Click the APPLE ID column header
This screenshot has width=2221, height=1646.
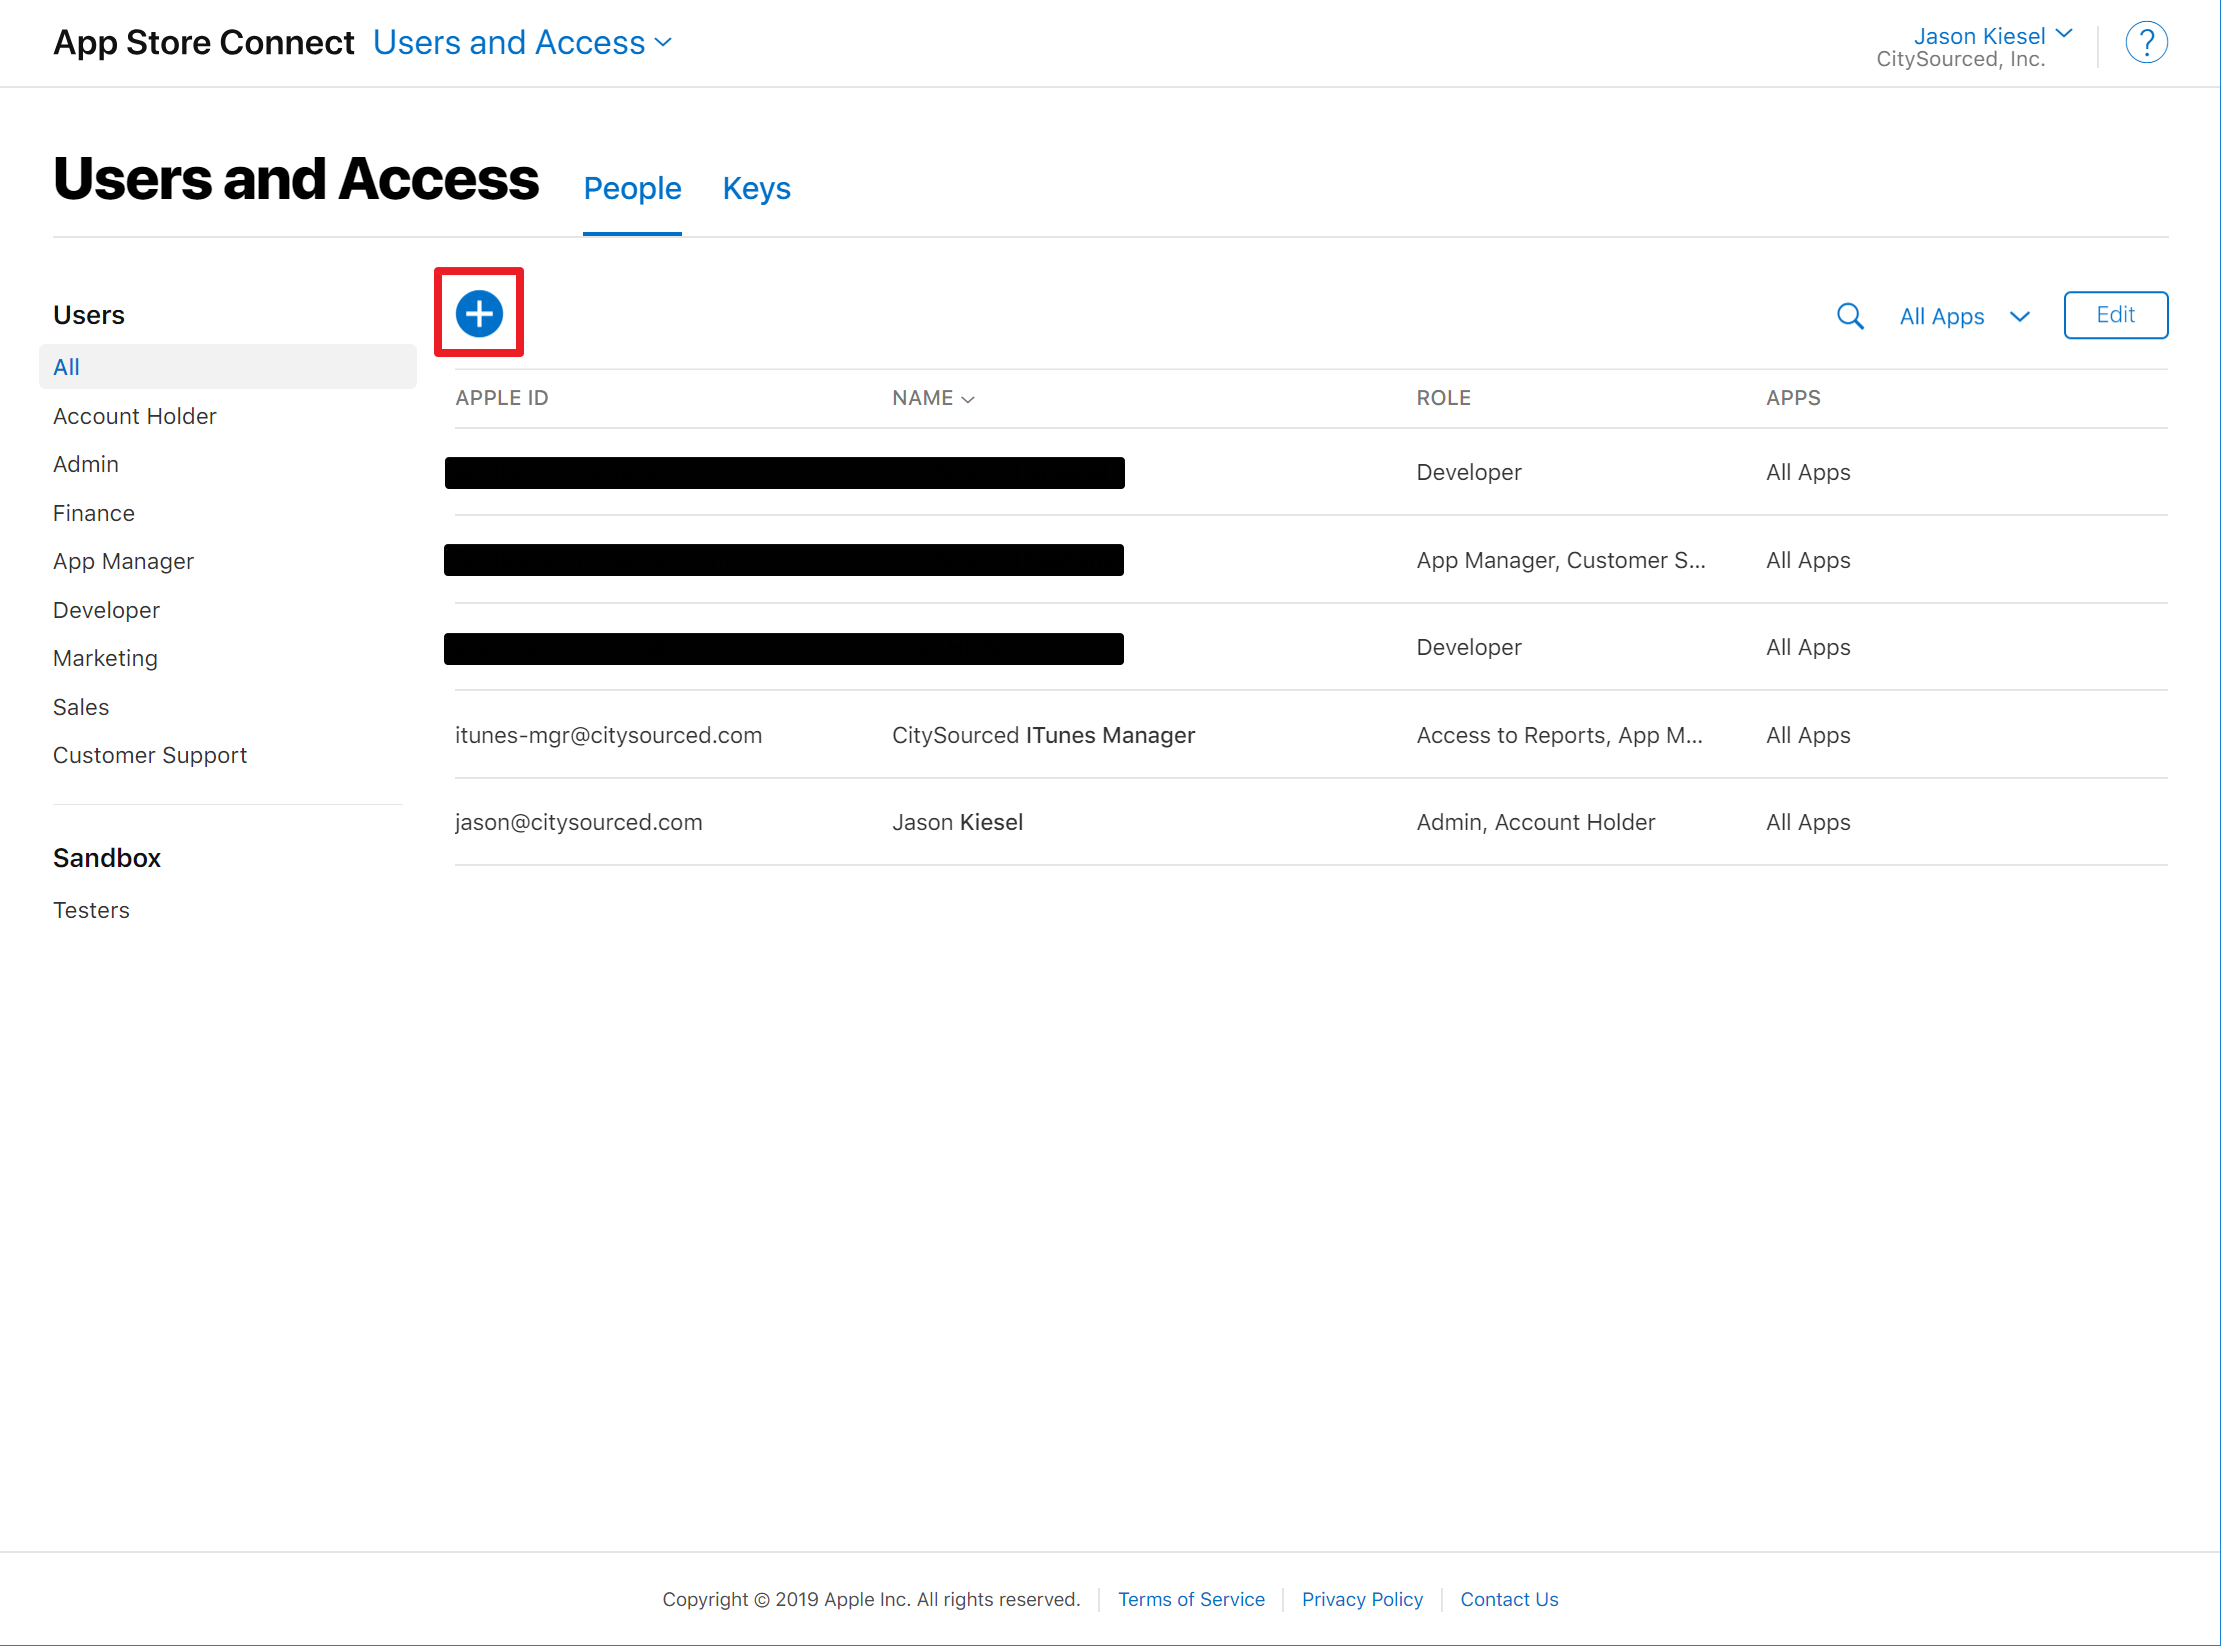tap(501, 398)
